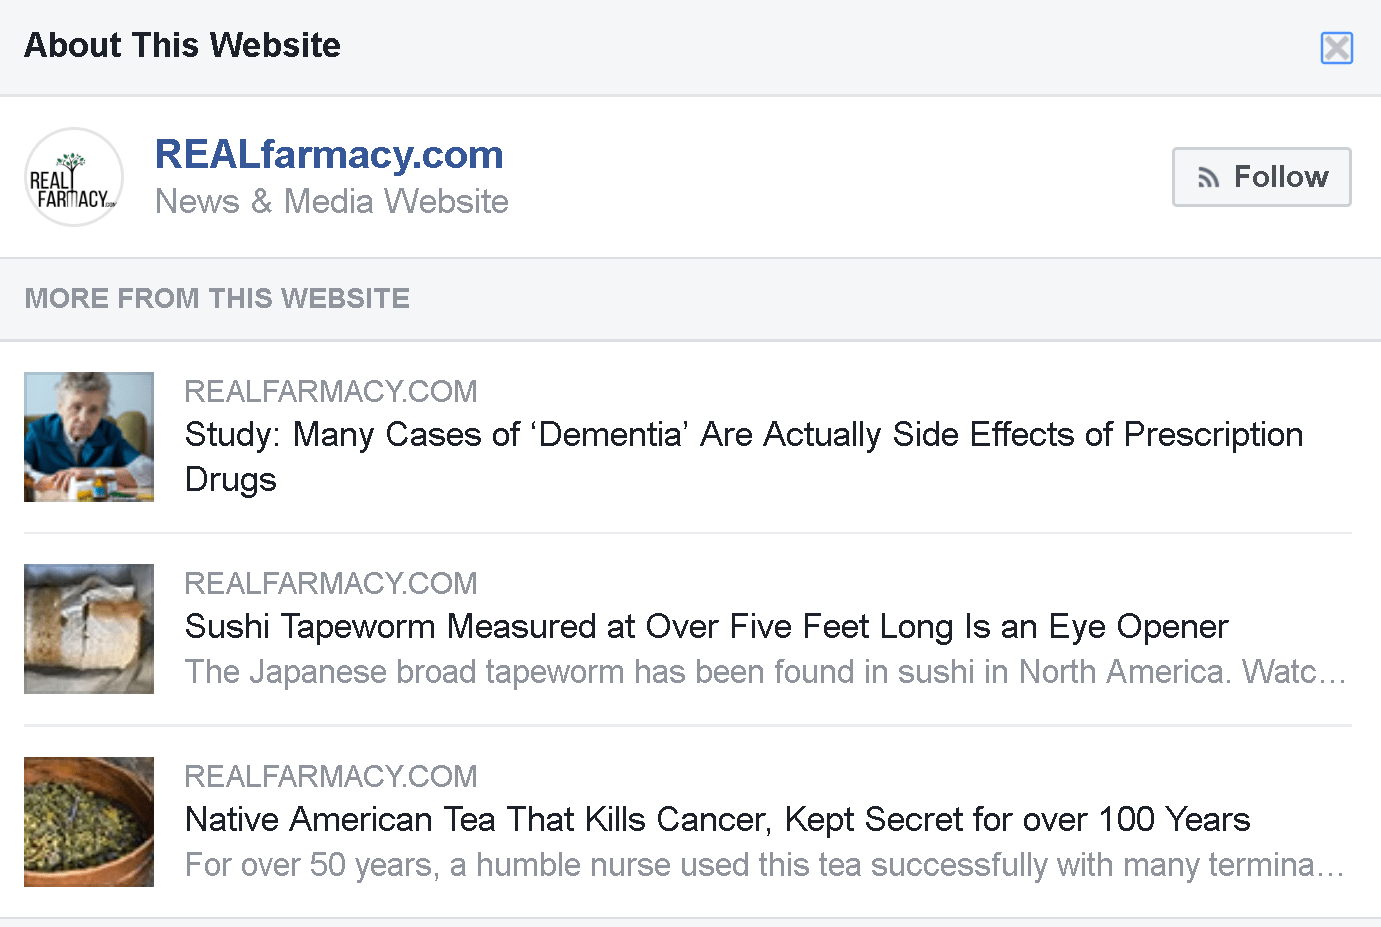
Task: Click the 'MORE FROM THIS WEBSITE' section header
Action: pos(217,299)
